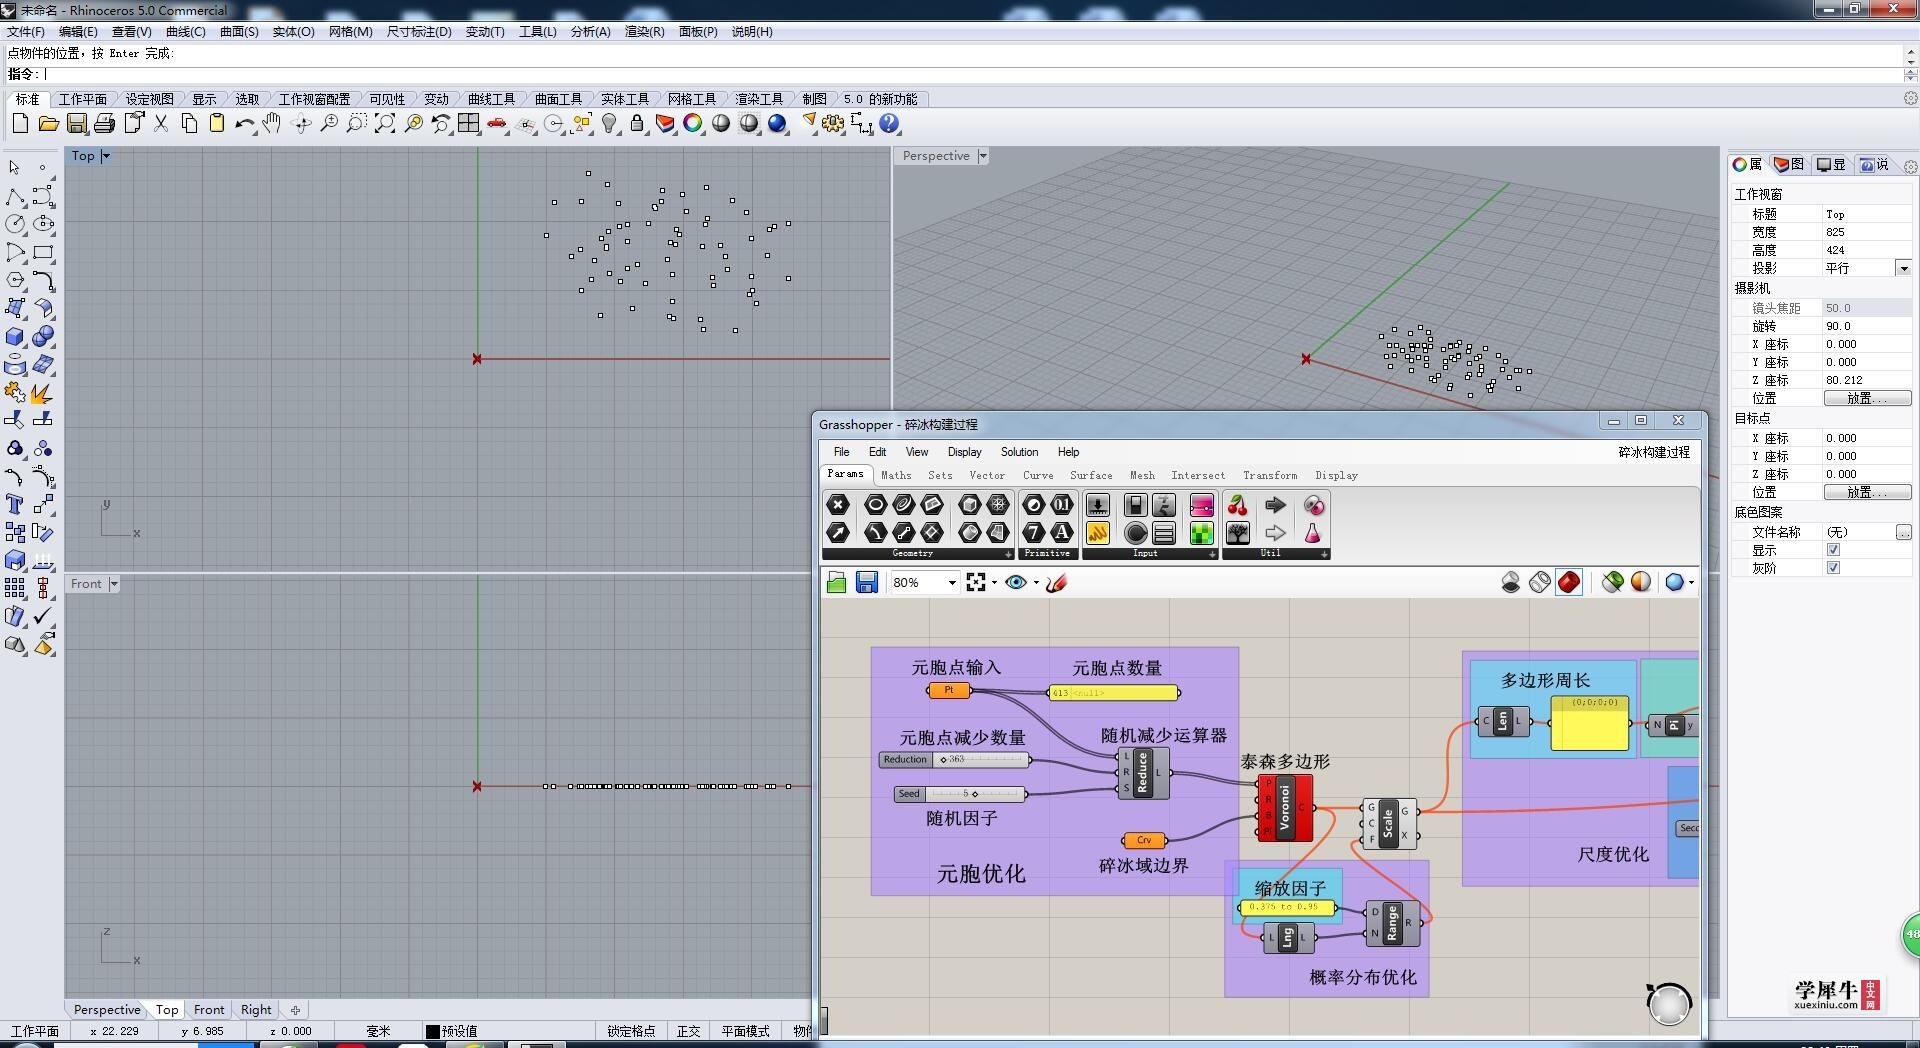Click the blue sphere render icon
Image resolution: width=1920 pixels, height=1048 pixels.
coord(777,123)
